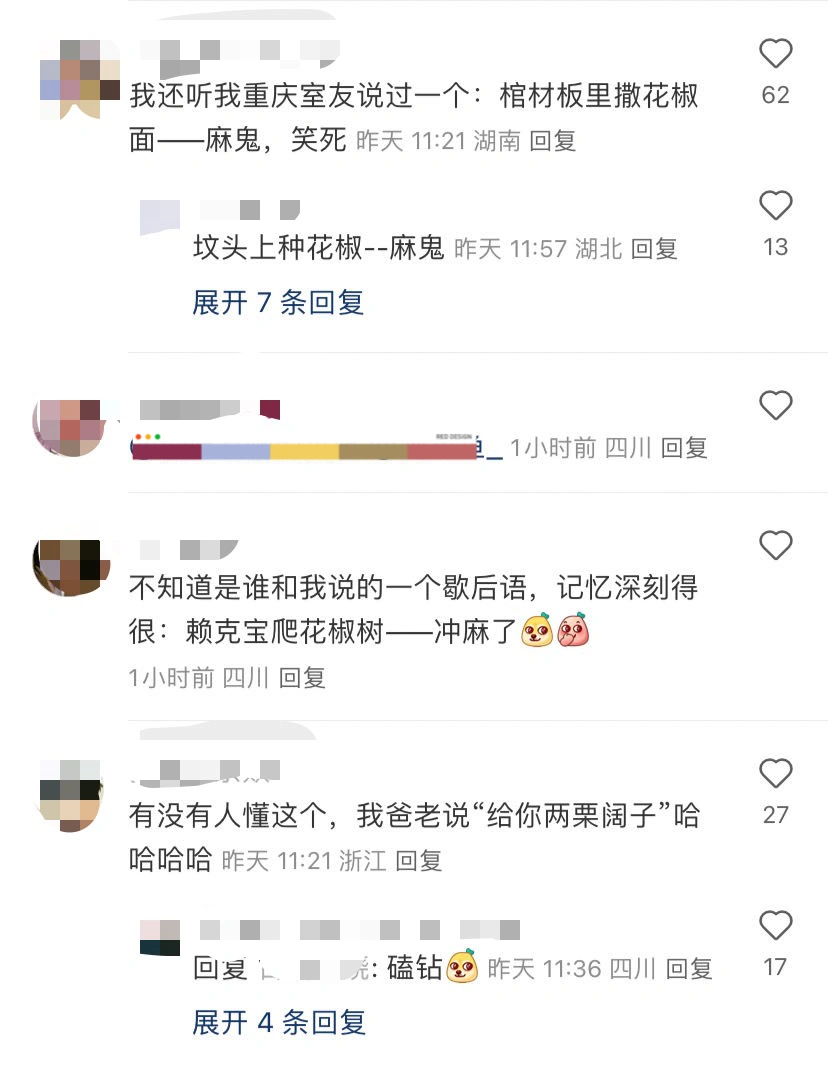
Task: Reply to the image comment from 四川
Action: pyautogui.click(x=684, y=448)
